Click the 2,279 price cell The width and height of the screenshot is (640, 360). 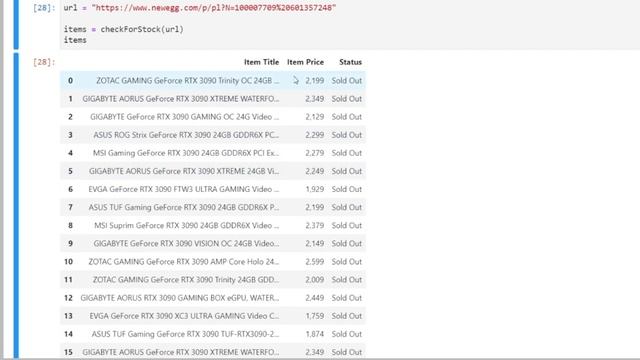point(314,153)
